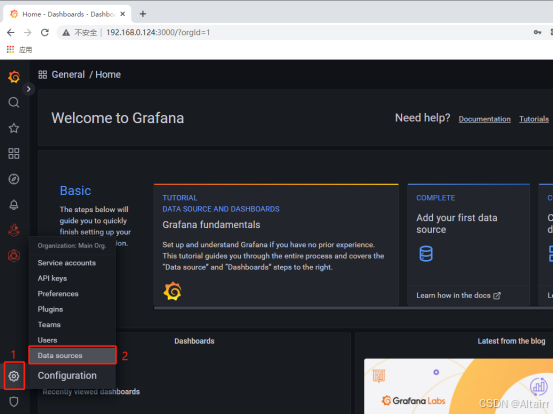Close the Home - Dashboards browser tab
The width and height of the screenshot is (553, 415).
tap(122, 14)
